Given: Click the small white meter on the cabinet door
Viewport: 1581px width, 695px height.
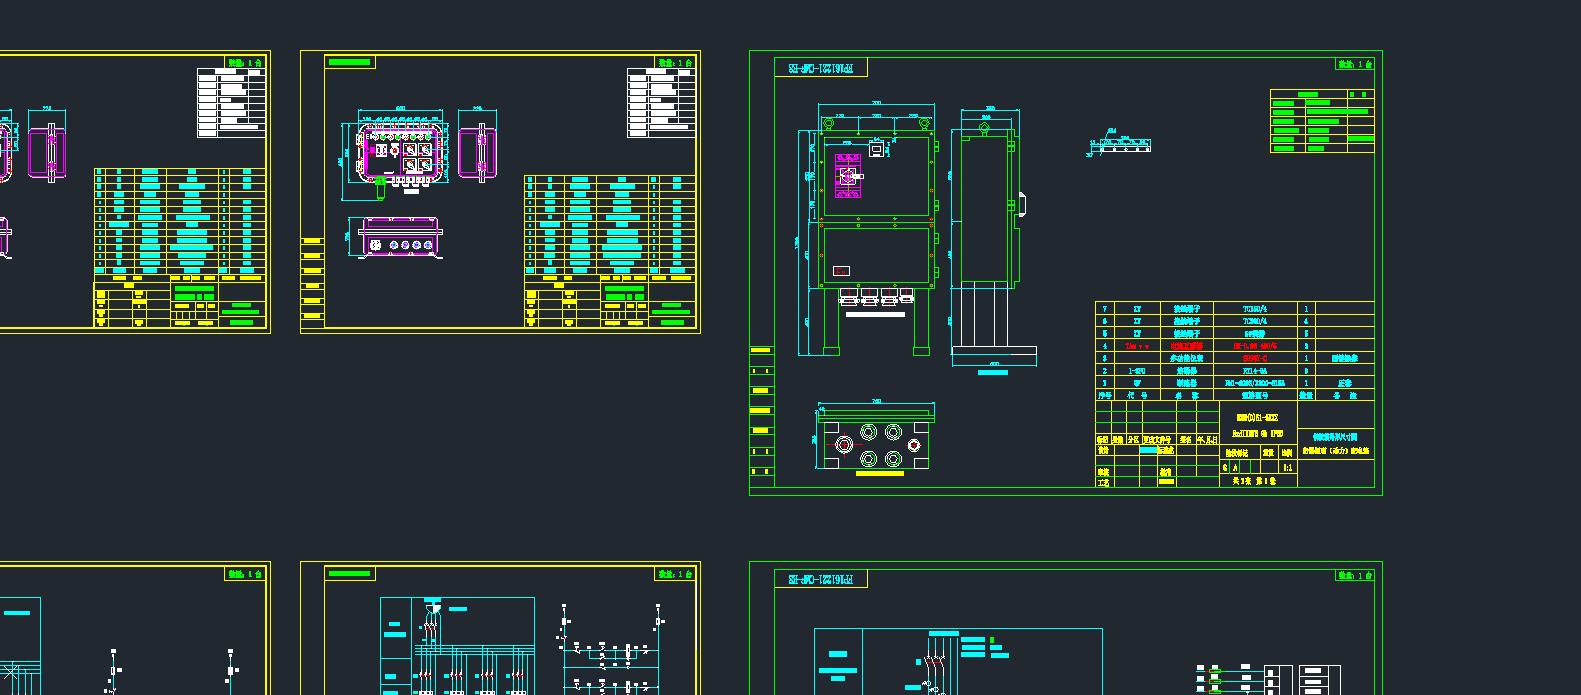Looking at the screenshot, I should pos(877,149).
